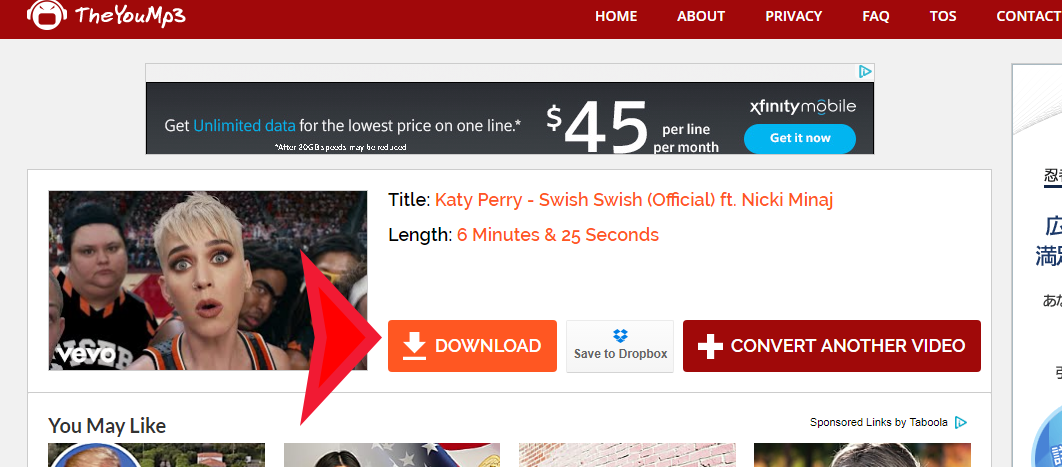The image size is (1062, 467).
Task: Open the FAQ navigation link
Action: [x=876, y=16]
